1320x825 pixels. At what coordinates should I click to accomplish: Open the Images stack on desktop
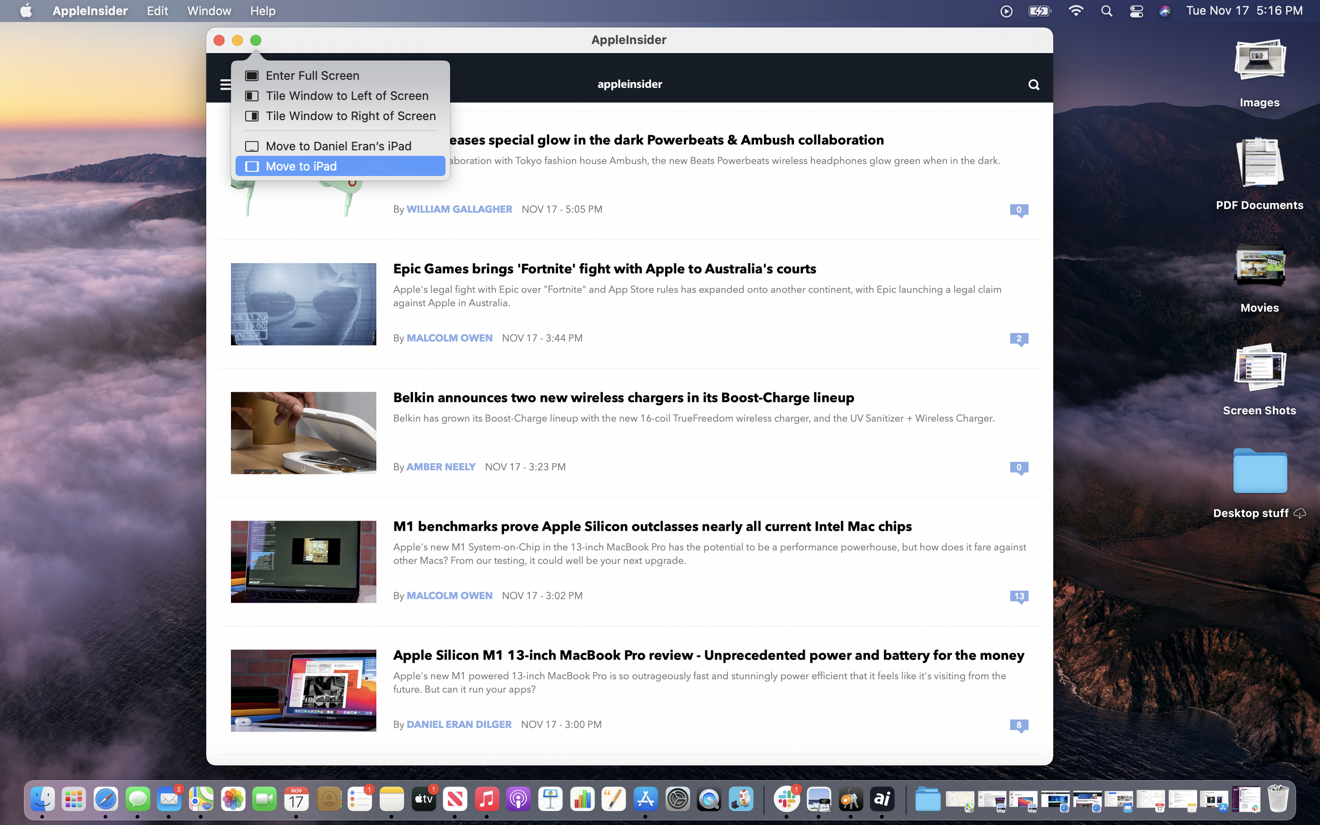tap(1259, 62)
